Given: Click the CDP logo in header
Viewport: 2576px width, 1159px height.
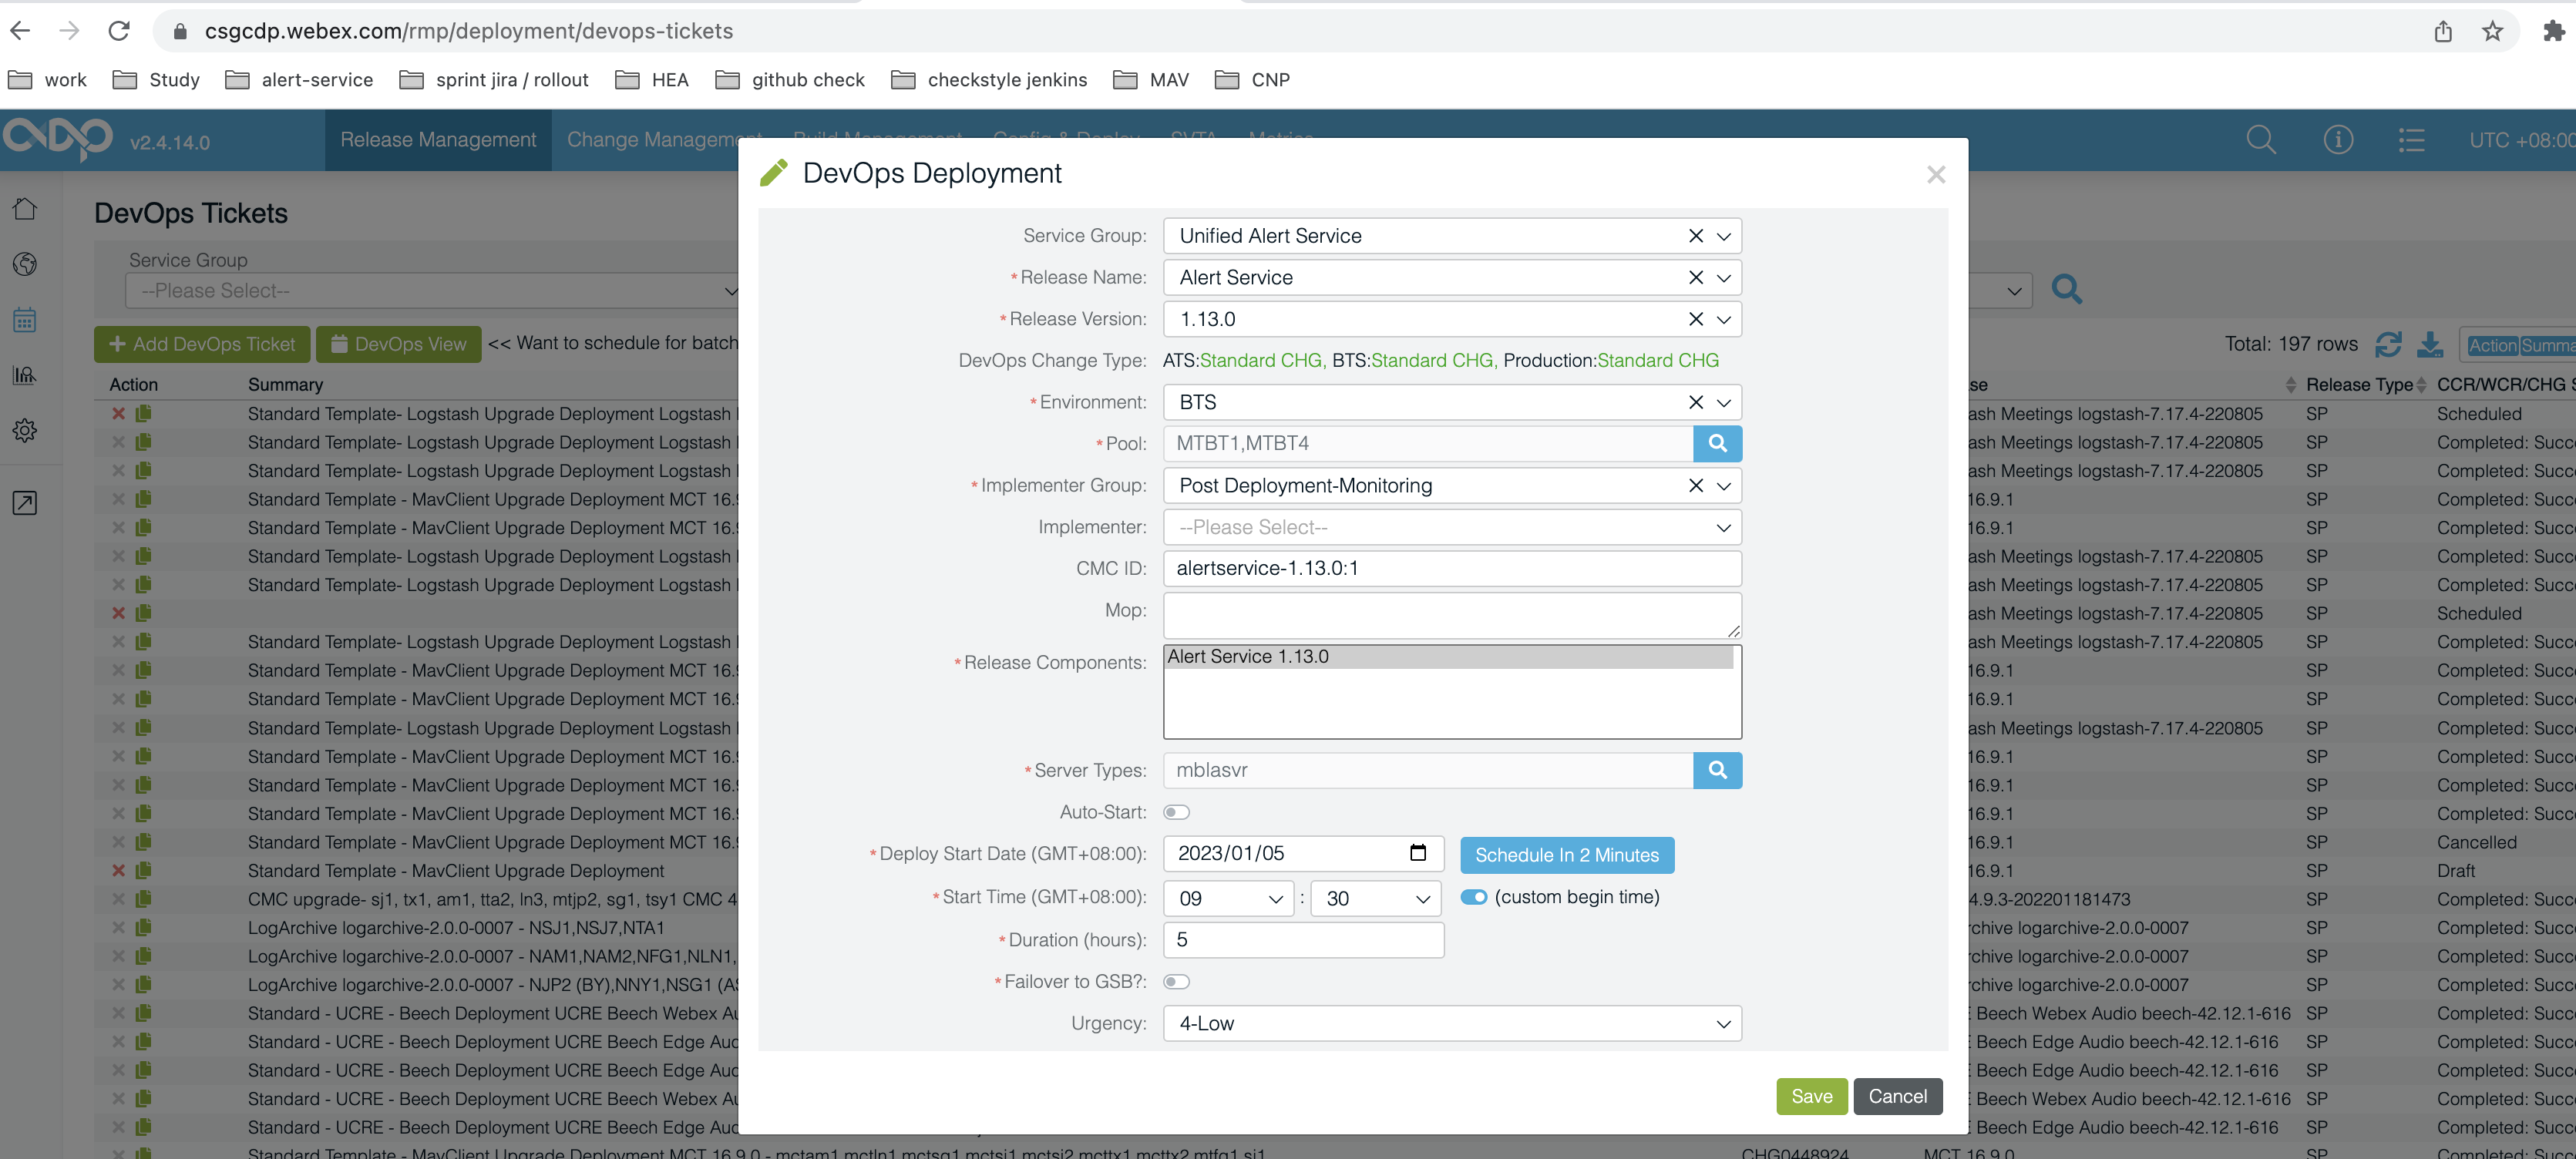Looking at the screenshot, I should (57, 138).
